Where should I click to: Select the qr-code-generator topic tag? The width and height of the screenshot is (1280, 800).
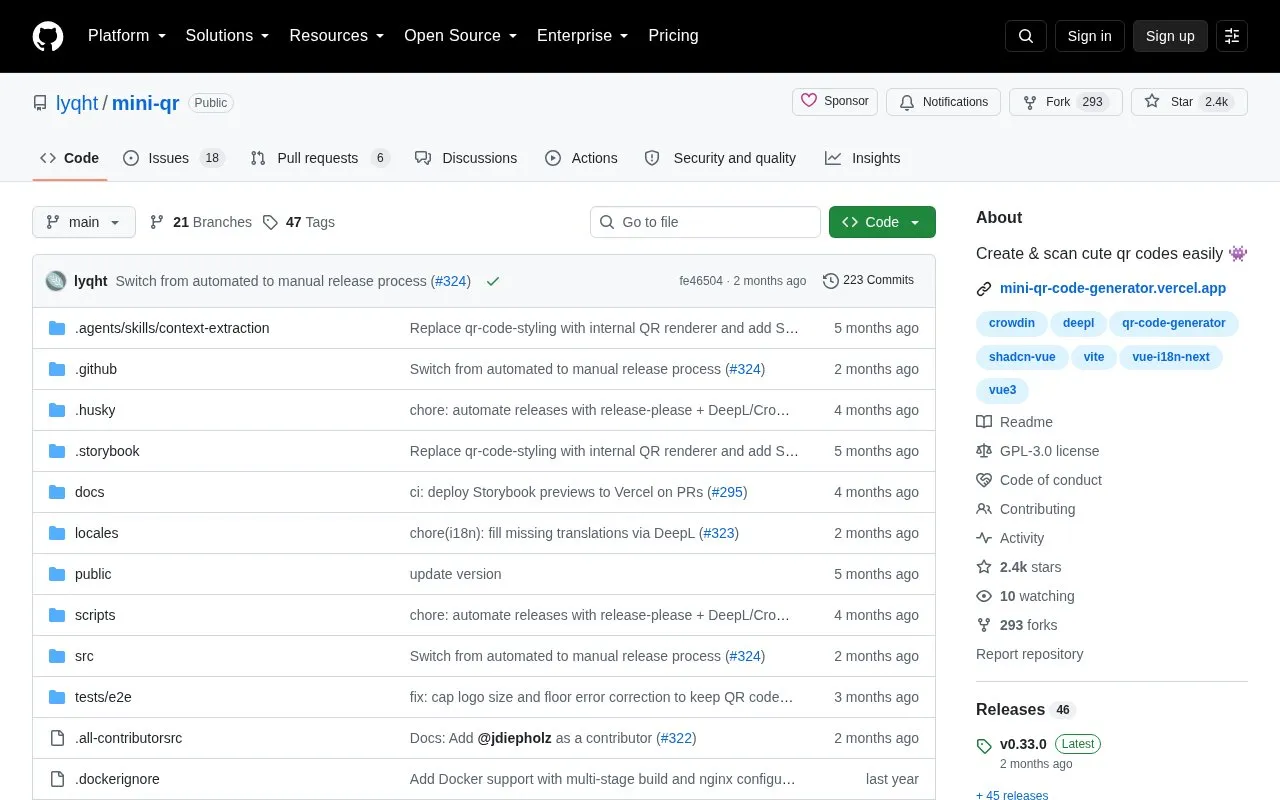1174,323
